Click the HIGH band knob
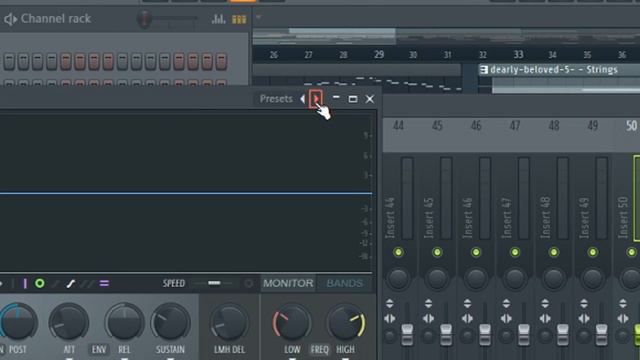This screenshot has height=360, width=640. (345, 322)
